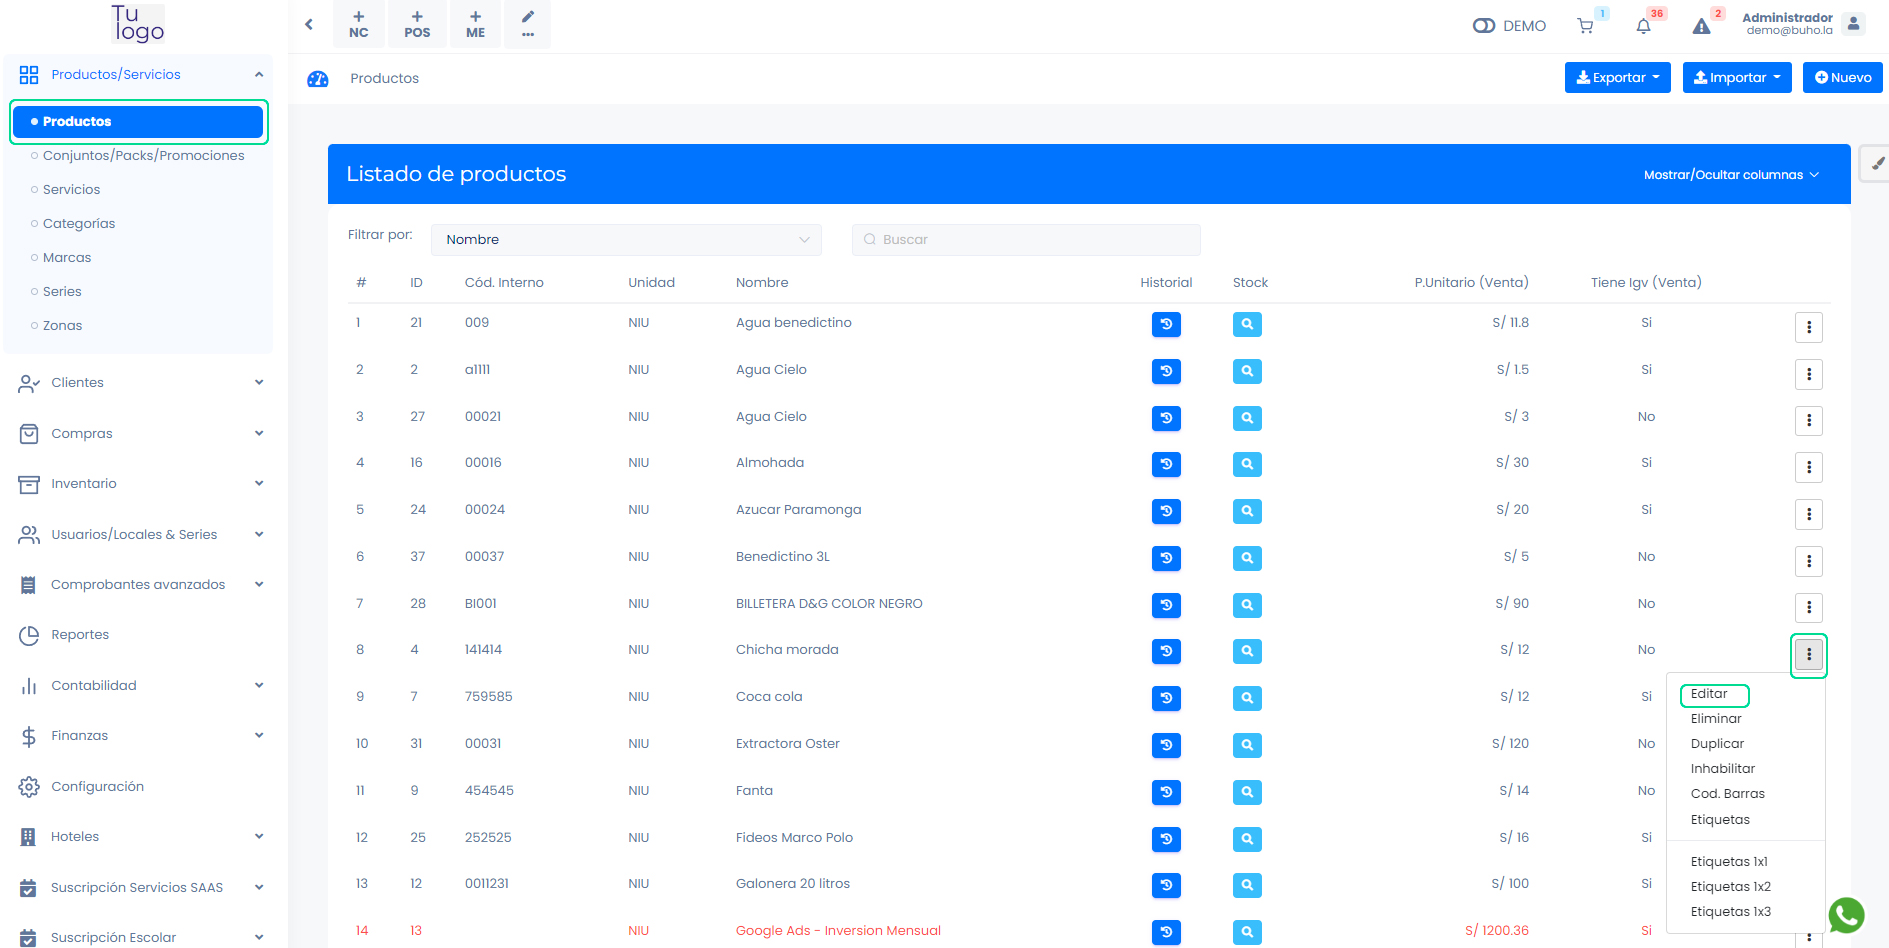
Task: Open Mostrar/Ocultar columnas dropdown
Action: 1731,175
